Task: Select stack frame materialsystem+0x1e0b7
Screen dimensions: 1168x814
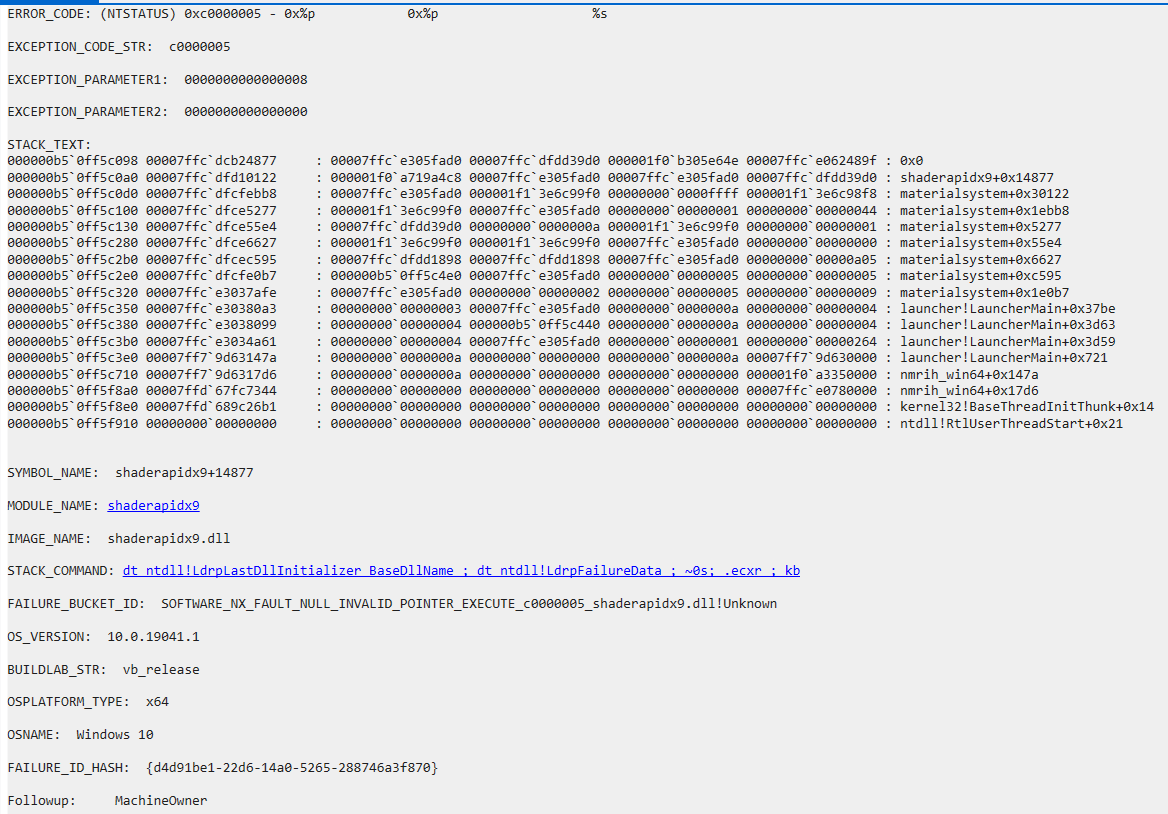Action: click(x=984, y=292)
